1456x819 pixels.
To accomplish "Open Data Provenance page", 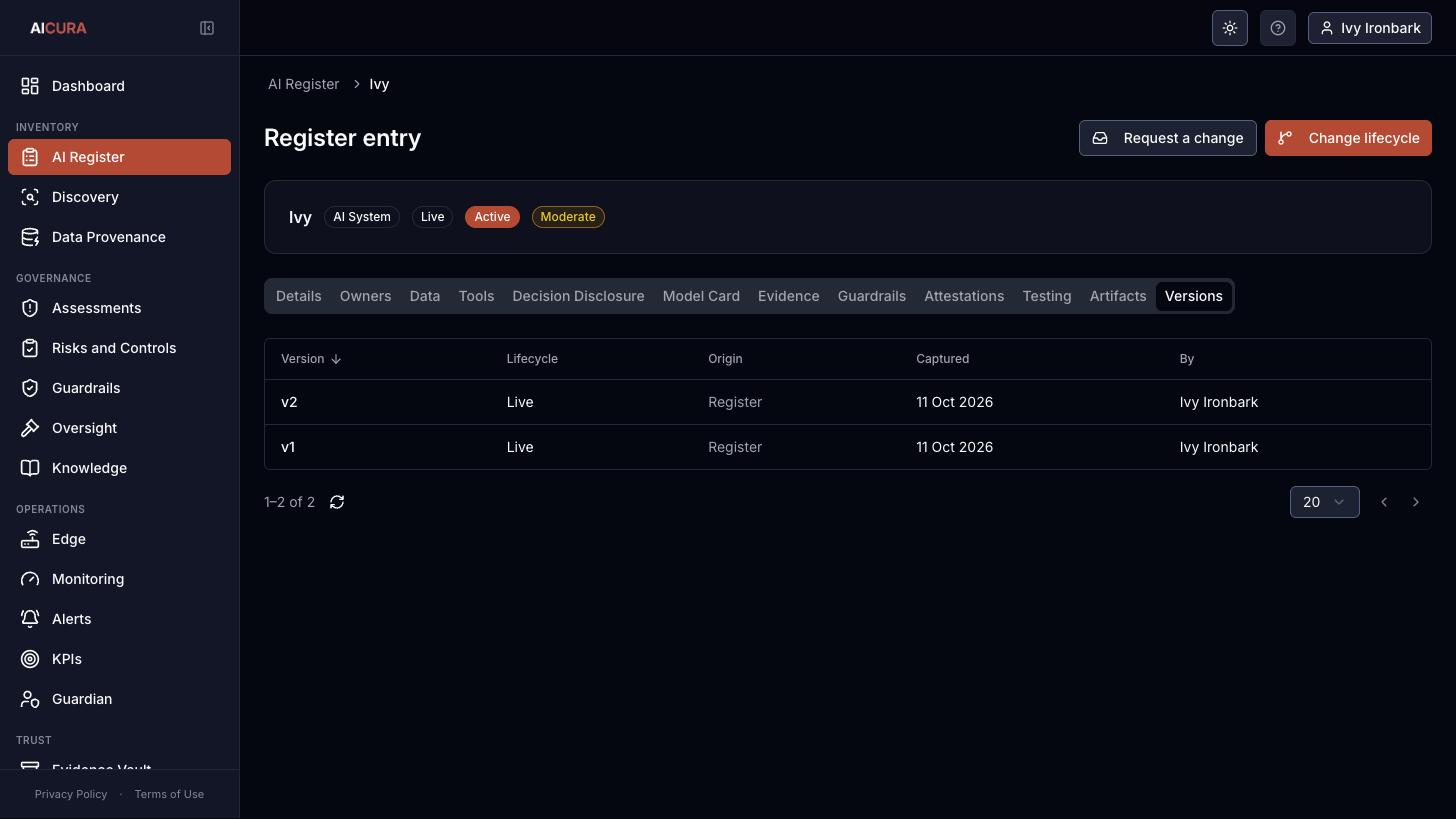I will [119, 237].
